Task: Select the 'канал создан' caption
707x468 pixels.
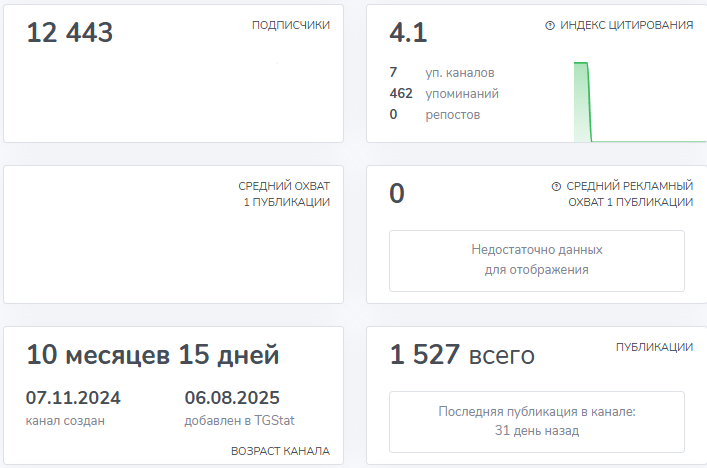Action: click(65, 421)
